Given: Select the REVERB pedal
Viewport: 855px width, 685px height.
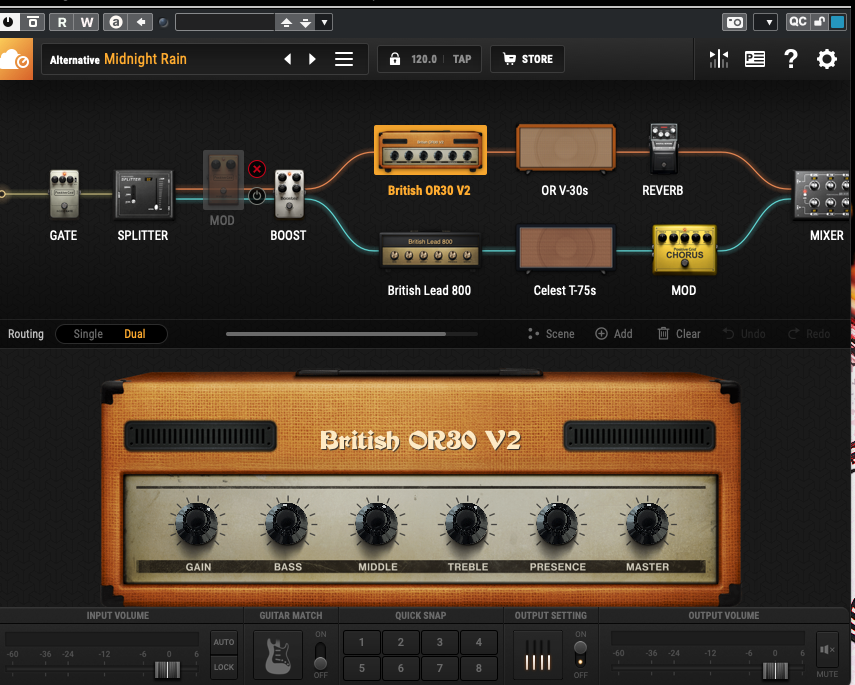Looking at the screenshot, I should click(664, 148).
